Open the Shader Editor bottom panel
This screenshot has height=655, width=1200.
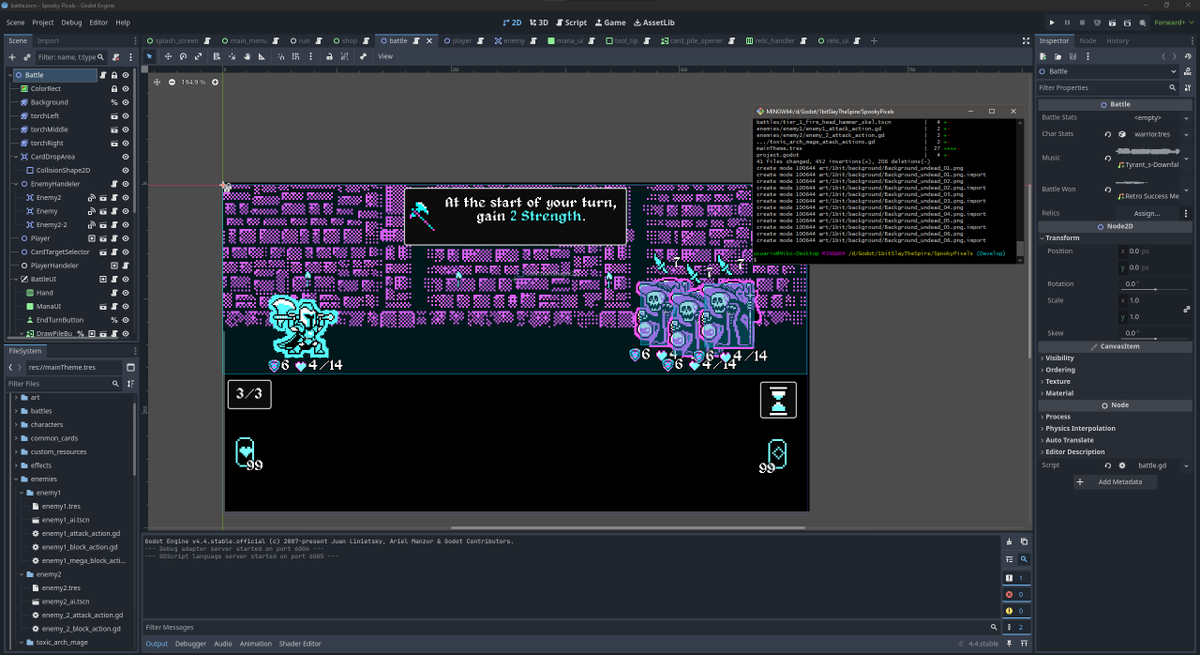[300, 644]
